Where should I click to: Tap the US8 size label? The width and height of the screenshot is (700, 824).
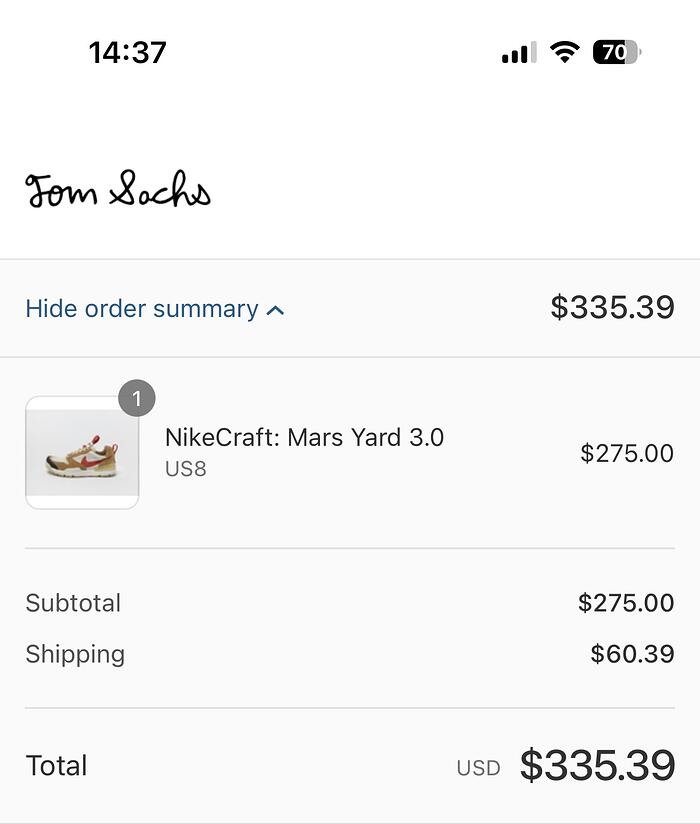[x=185, y=468]
